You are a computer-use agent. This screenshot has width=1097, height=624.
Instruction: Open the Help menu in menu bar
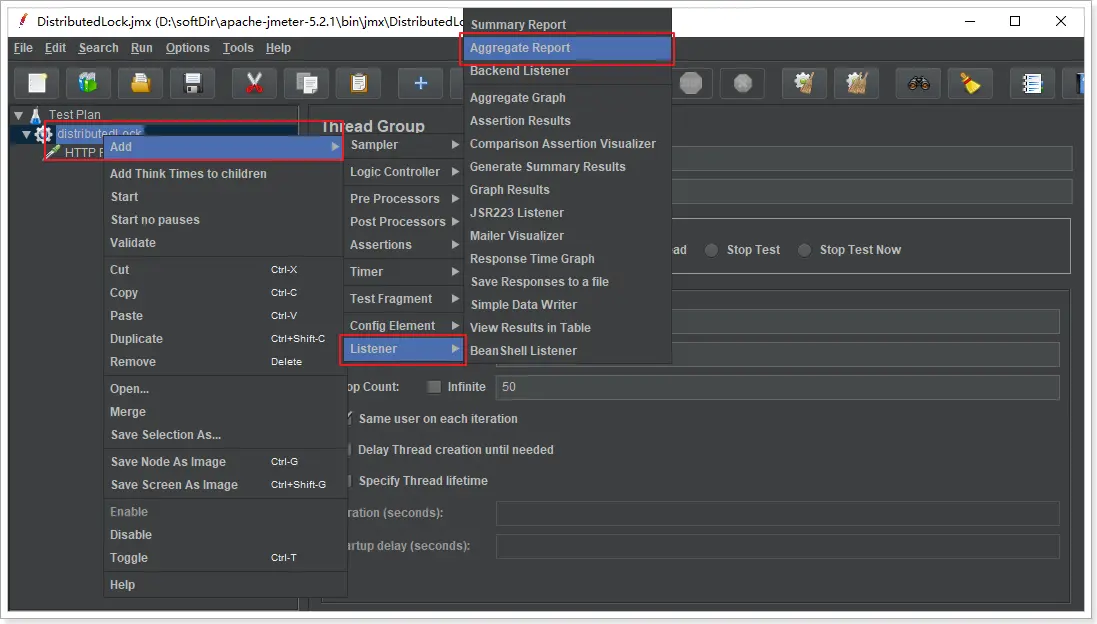click(x=278, y=48)
